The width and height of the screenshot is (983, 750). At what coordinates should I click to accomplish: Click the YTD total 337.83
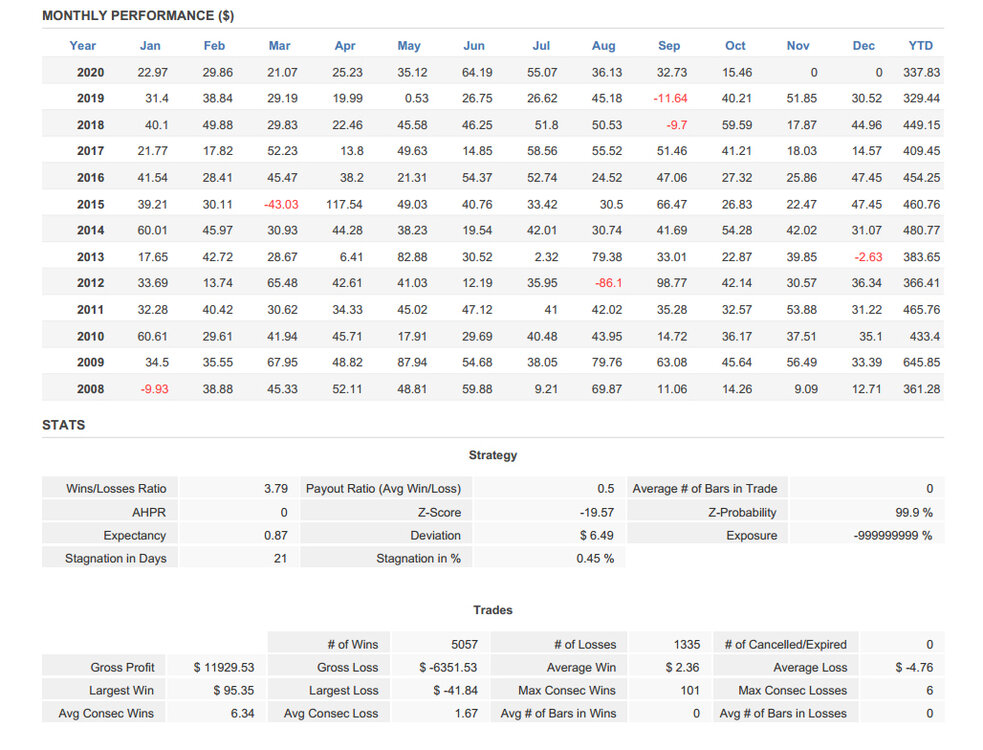coord(922,73)
